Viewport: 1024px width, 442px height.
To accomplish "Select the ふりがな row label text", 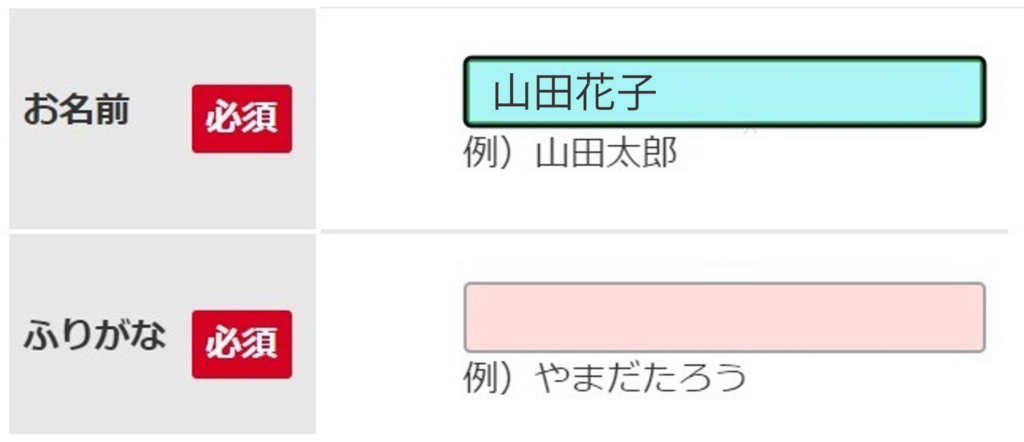I will coord(94,337).
